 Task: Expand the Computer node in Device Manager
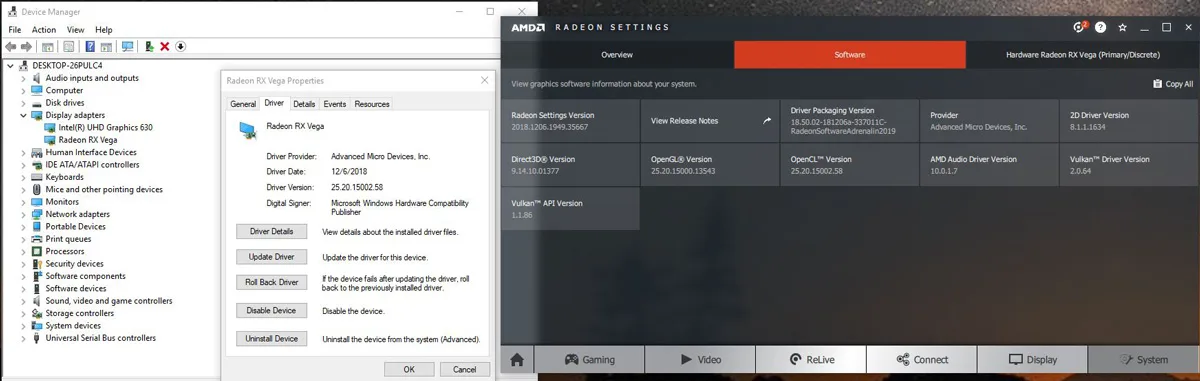tap(24, 90)
